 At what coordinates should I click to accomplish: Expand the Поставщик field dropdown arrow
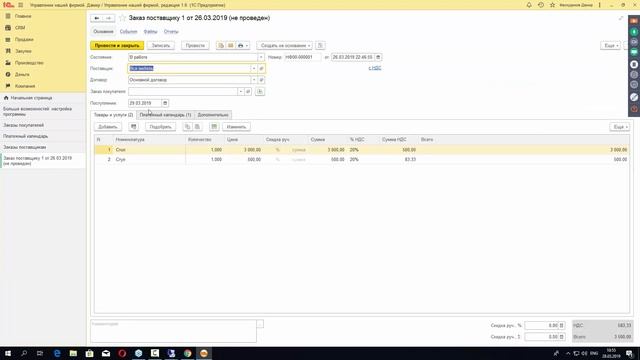click(254, 69)
